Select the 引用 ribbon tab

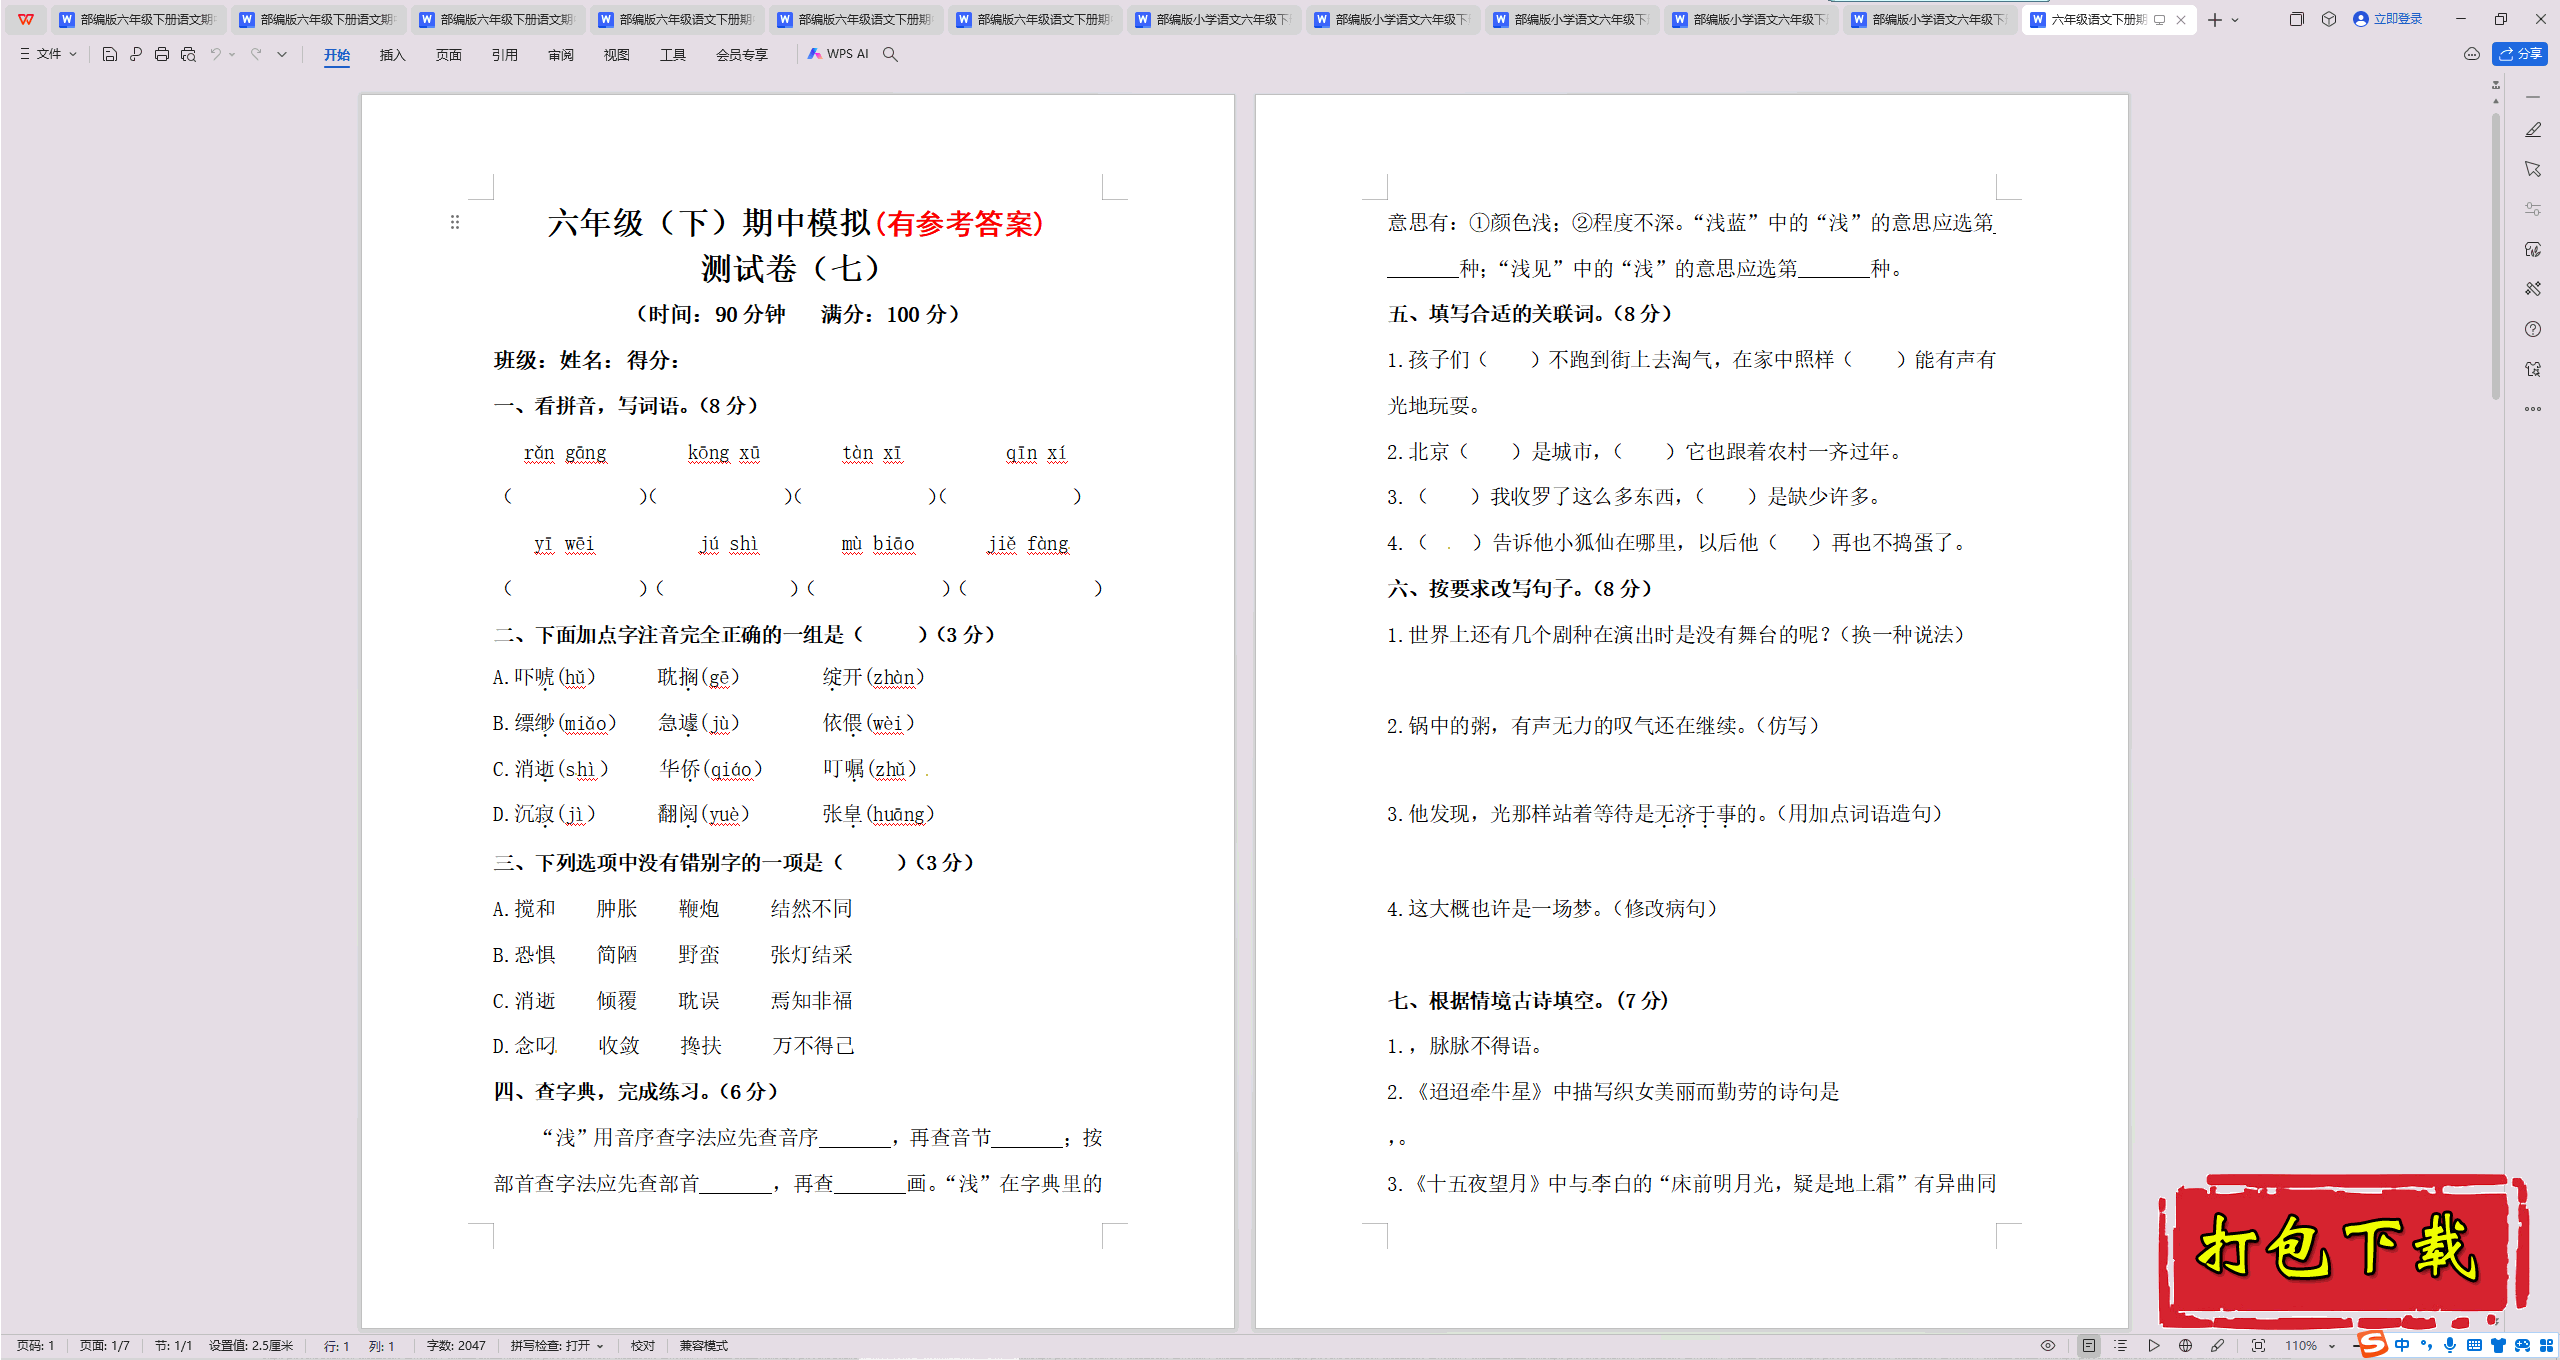(505, 55)
